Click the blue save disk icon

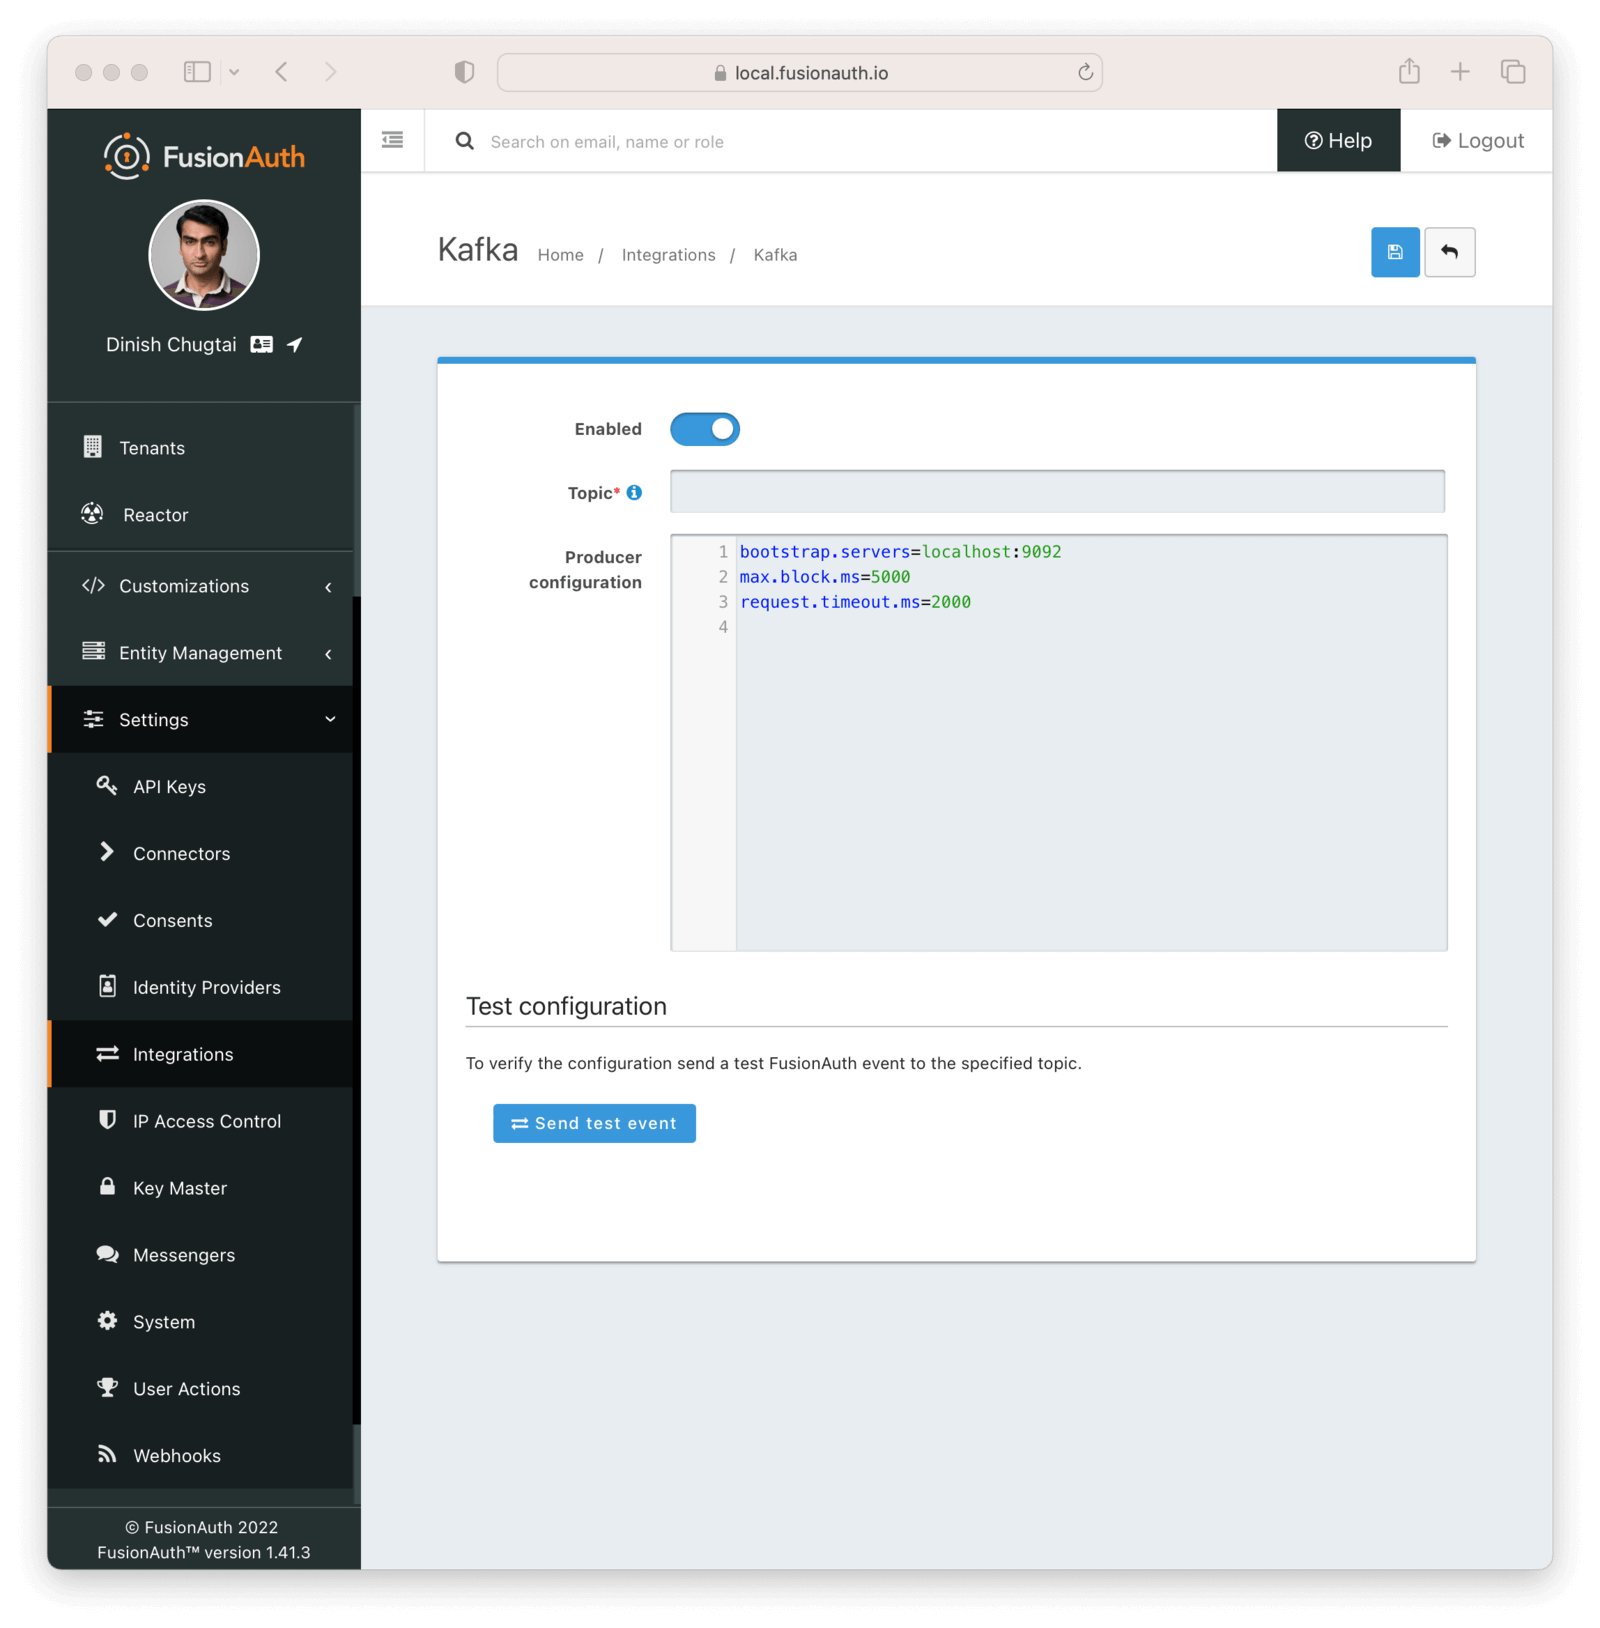point(1394,252)
